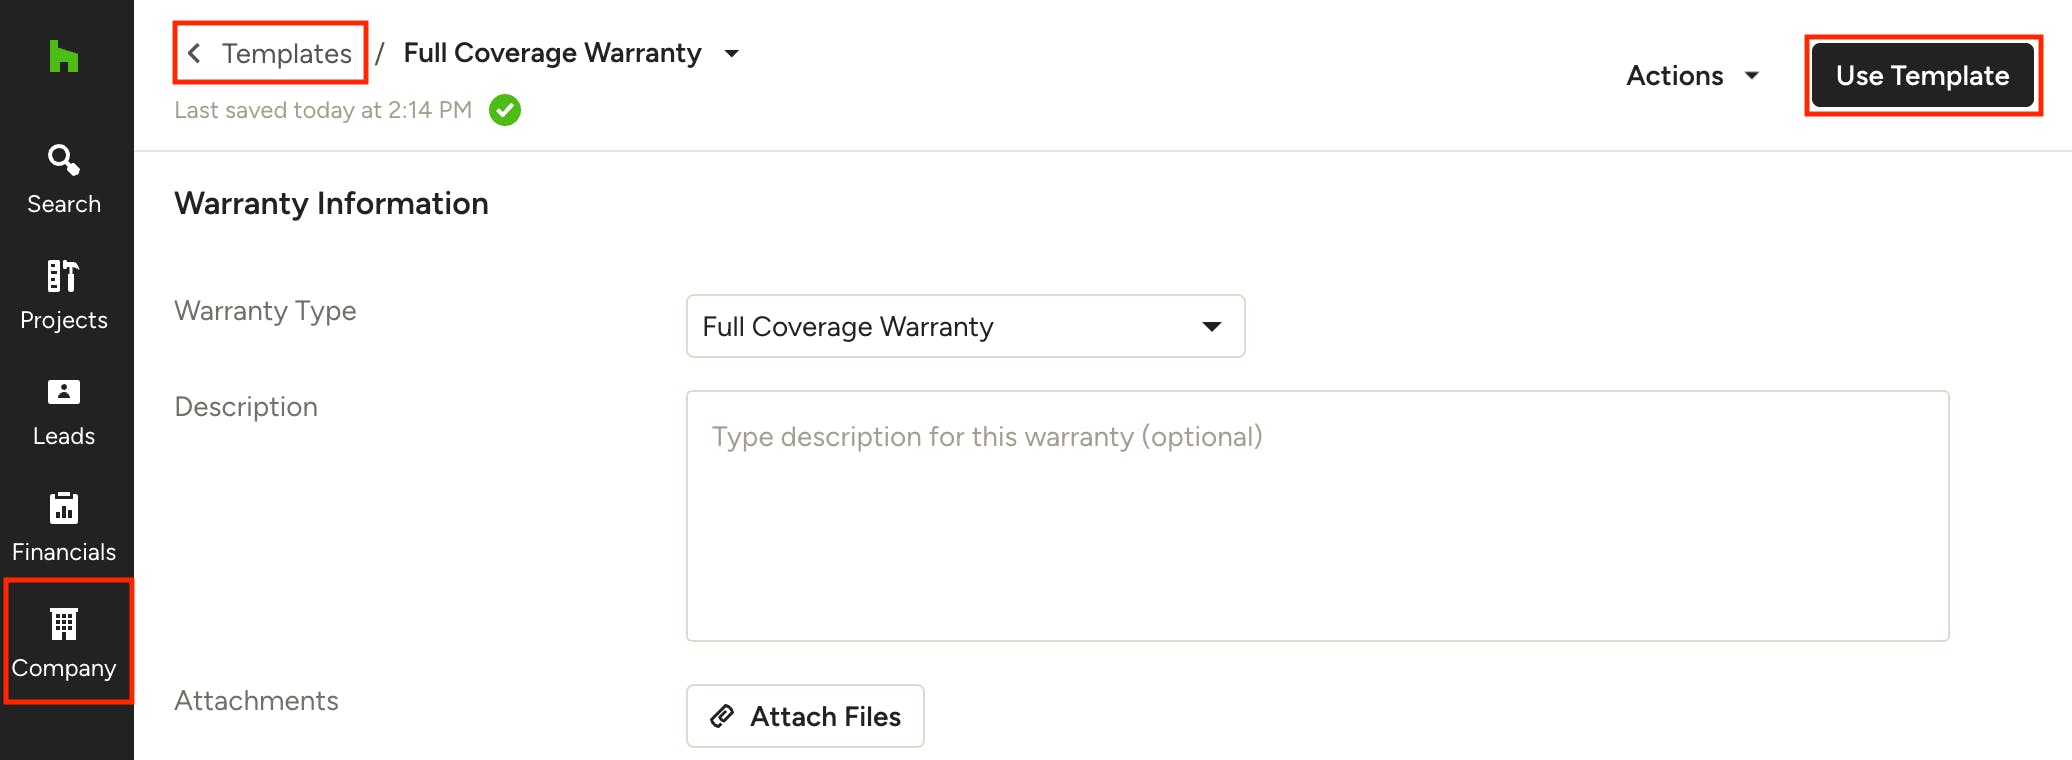Go to Leads using the contact card icon

pyautogui.click(x=64, y=392)
